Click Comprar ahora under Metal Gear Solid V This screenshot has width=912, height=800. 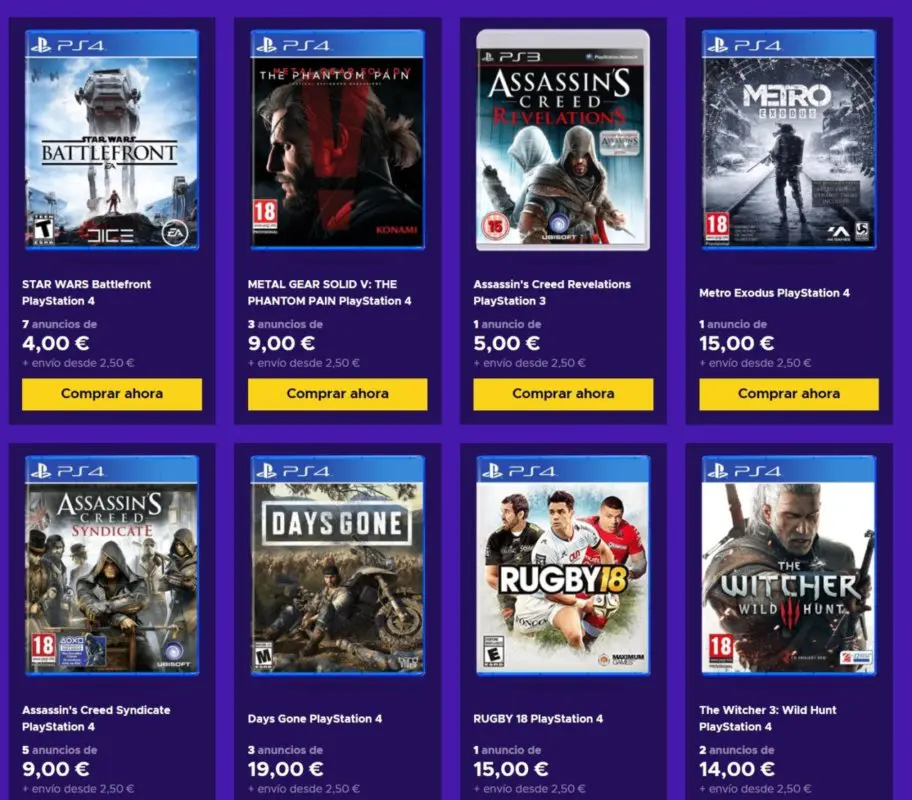click(337, 394)
